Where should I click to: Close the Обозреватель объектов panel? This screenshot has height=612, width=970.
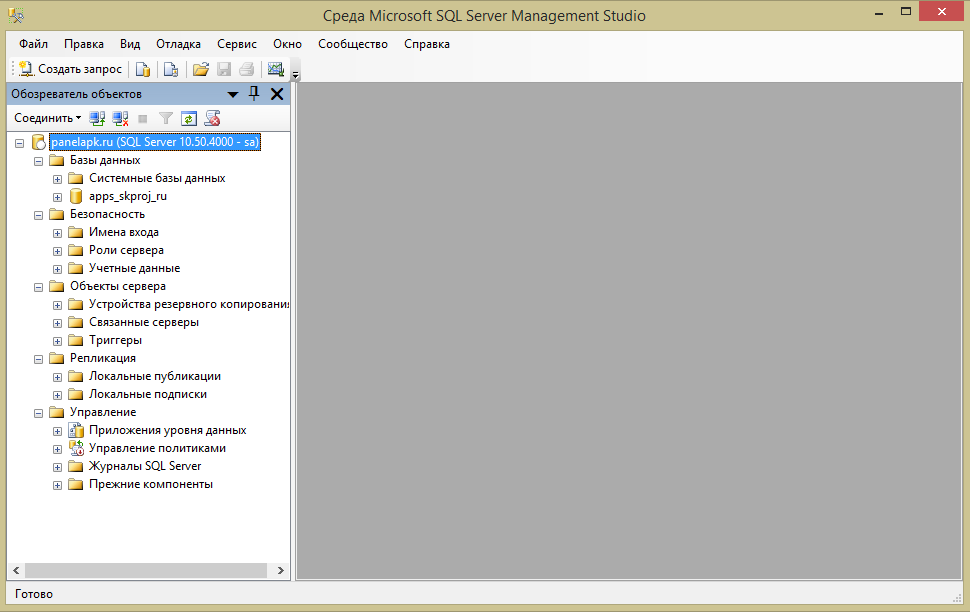pyautogui.click(x=277, y=94)
